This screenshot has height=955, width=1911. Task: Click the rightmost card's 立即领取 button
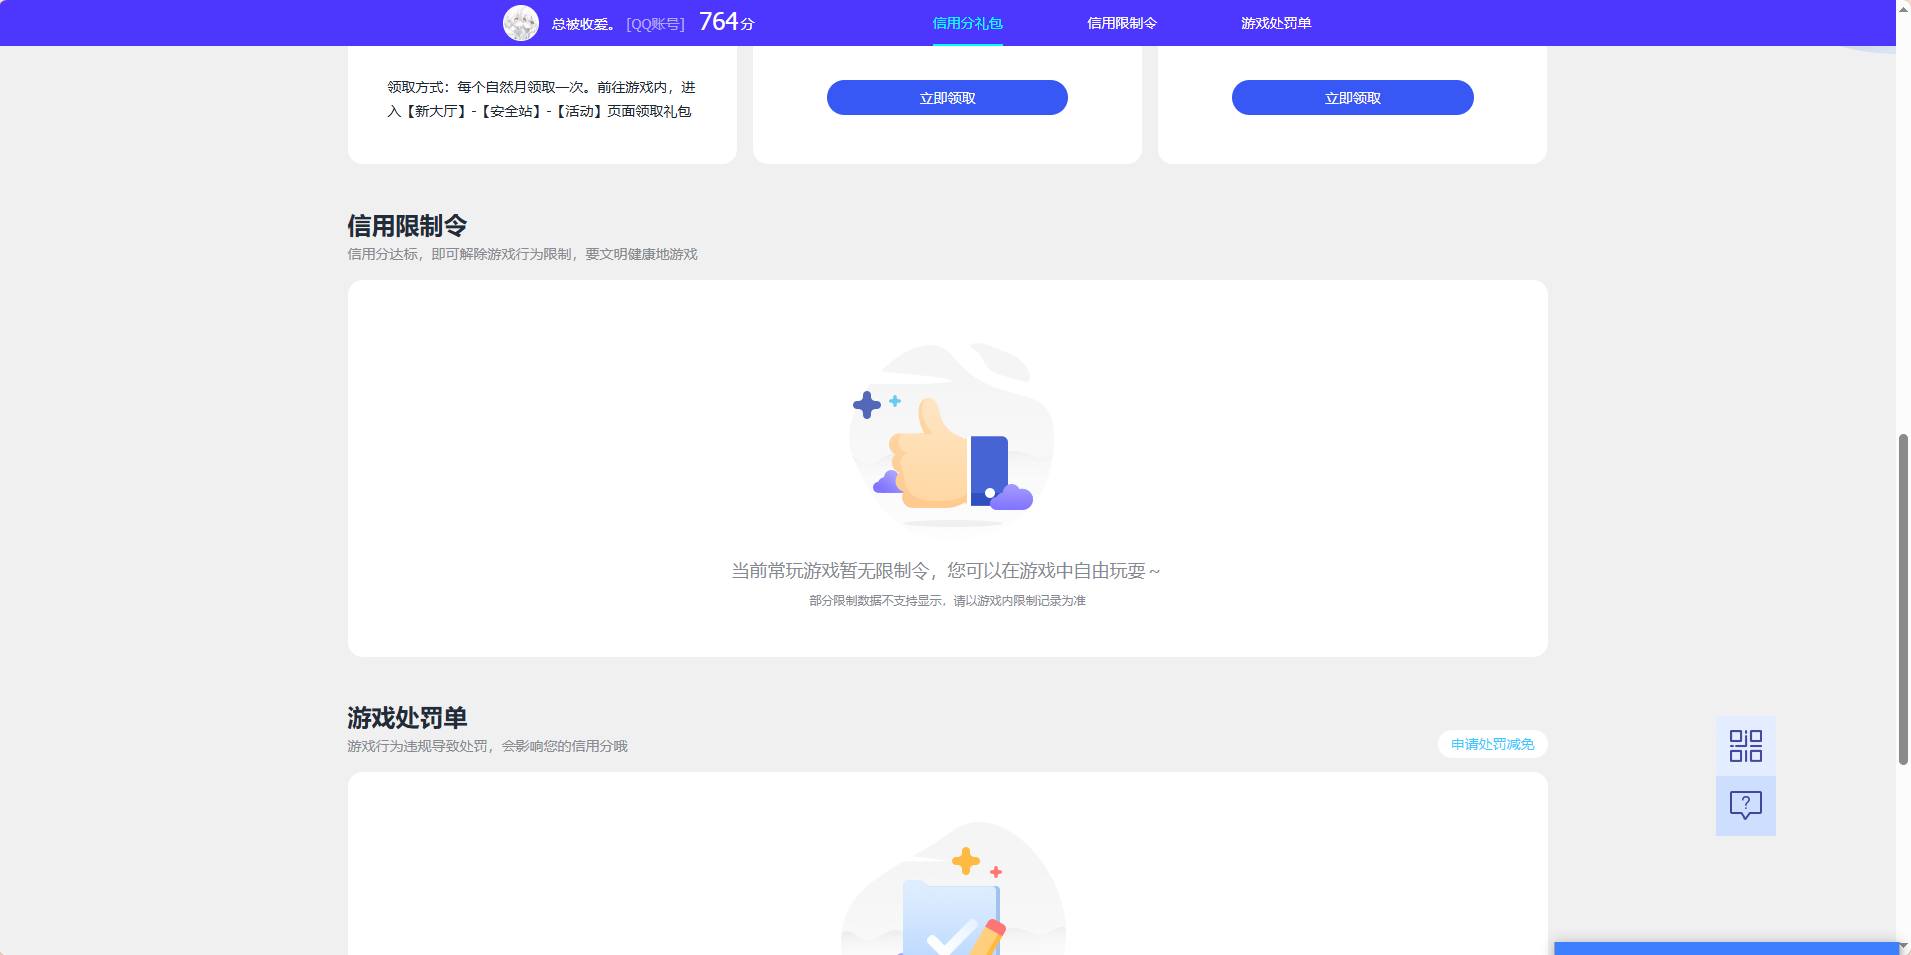click(x=1352, y=98)
